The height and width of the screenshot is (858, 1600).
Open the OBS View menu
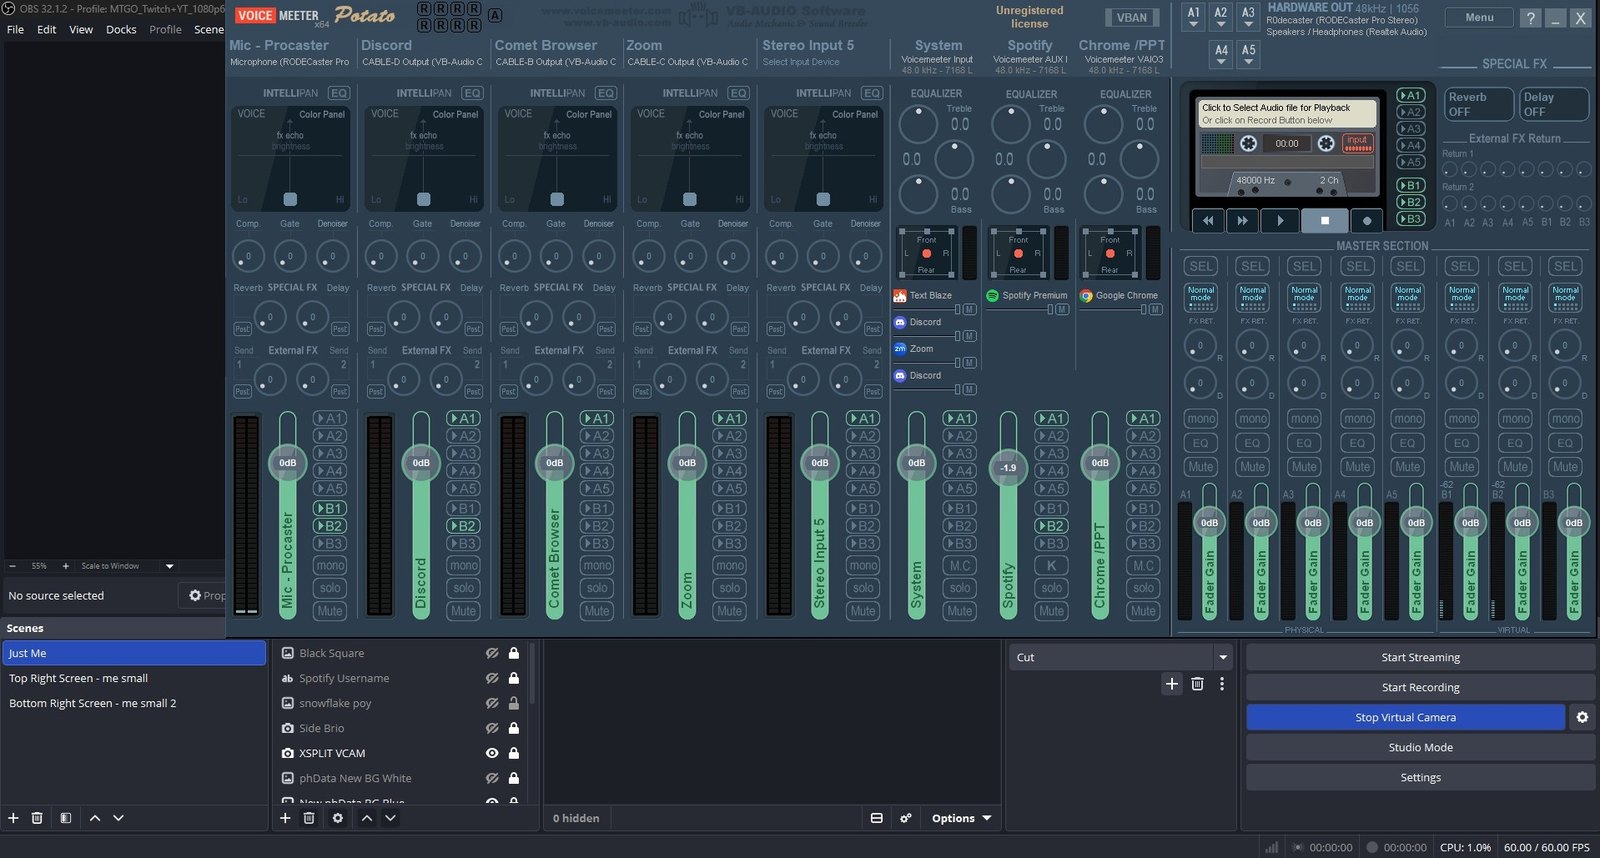click(x=81, y=29)
